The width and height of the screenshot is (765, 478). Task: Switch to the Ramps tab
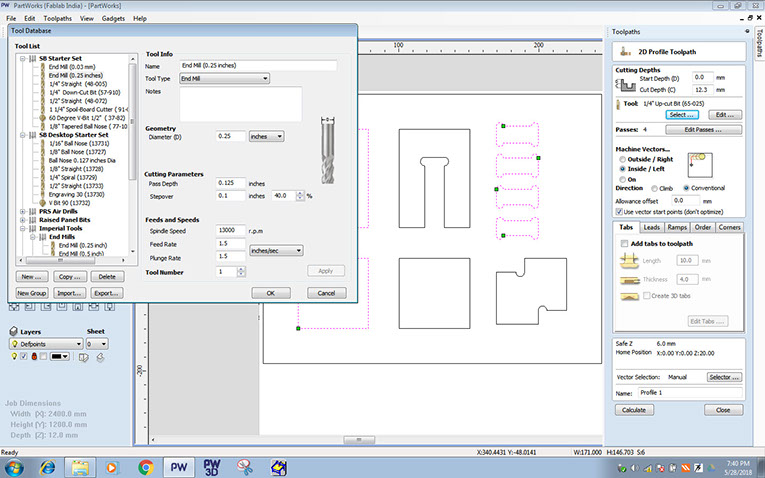[677, 227]
